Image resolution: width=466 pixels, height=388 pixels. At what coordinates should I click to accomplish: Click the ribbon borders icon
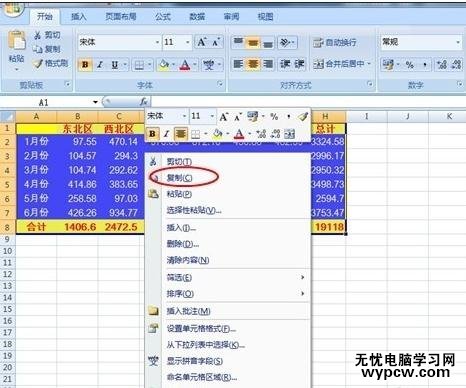[x=138, y=65]
